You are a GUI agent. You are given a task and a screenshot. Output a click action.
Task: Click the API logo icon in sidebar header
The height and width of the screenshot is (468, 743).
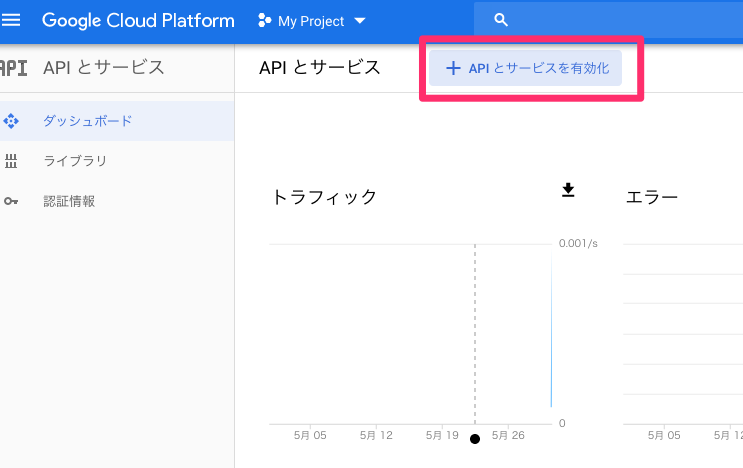(x=13, y=68)
